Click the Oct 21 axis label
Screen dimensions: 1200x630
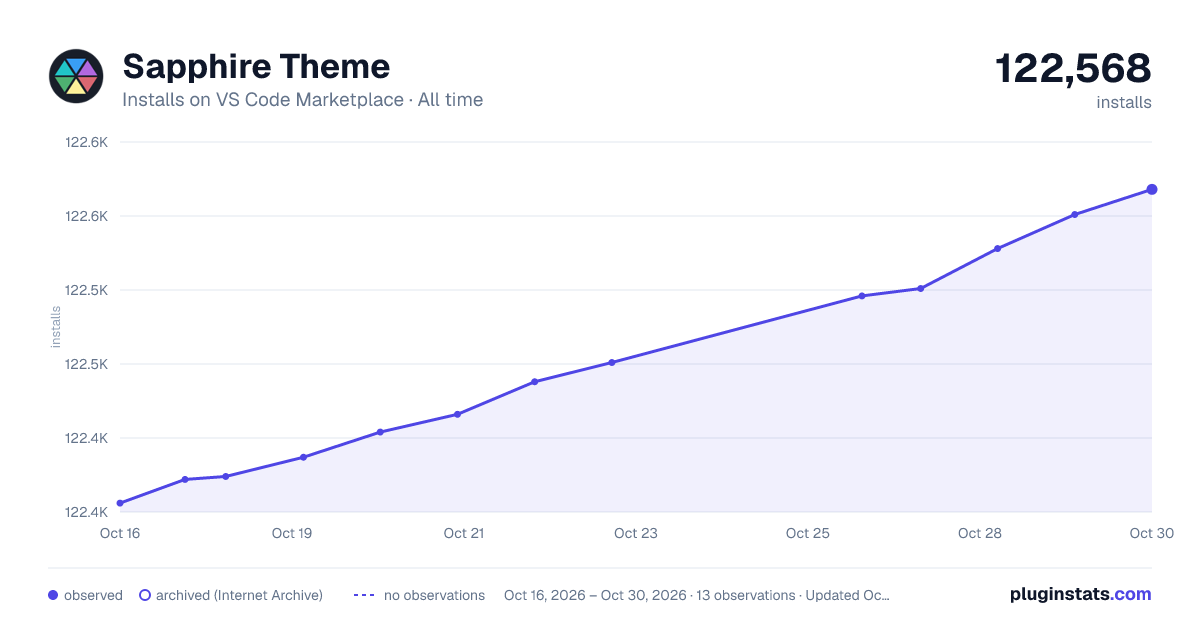click(x=464, y=533)
